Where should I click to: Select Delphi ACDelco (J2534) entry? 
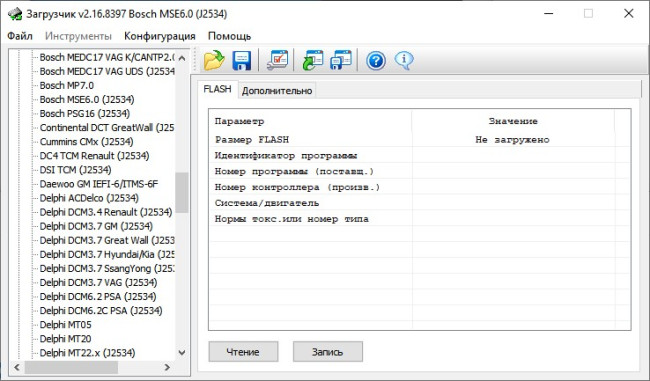click(x=89, y=198)
